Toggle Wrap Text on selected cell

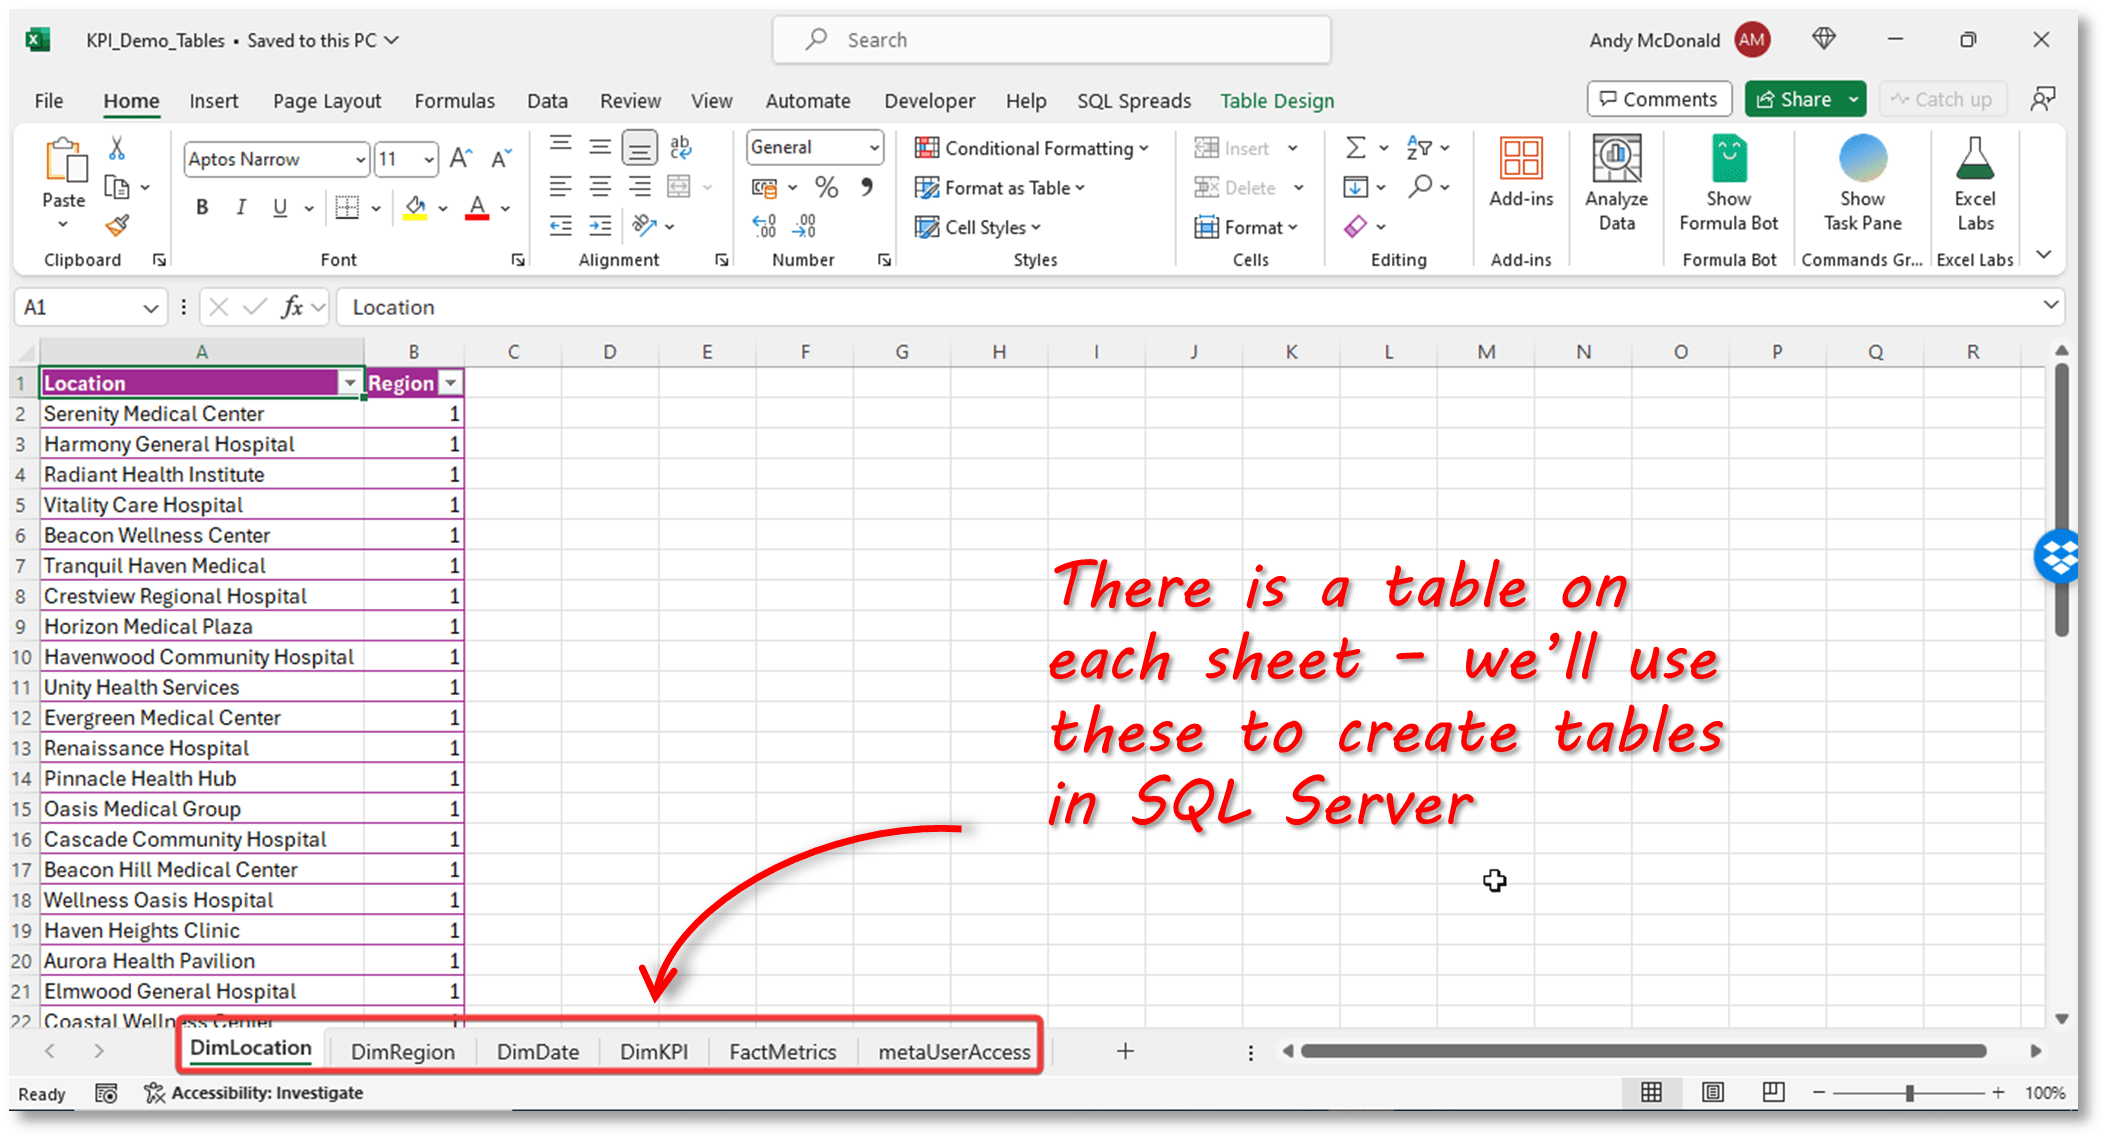681,147
